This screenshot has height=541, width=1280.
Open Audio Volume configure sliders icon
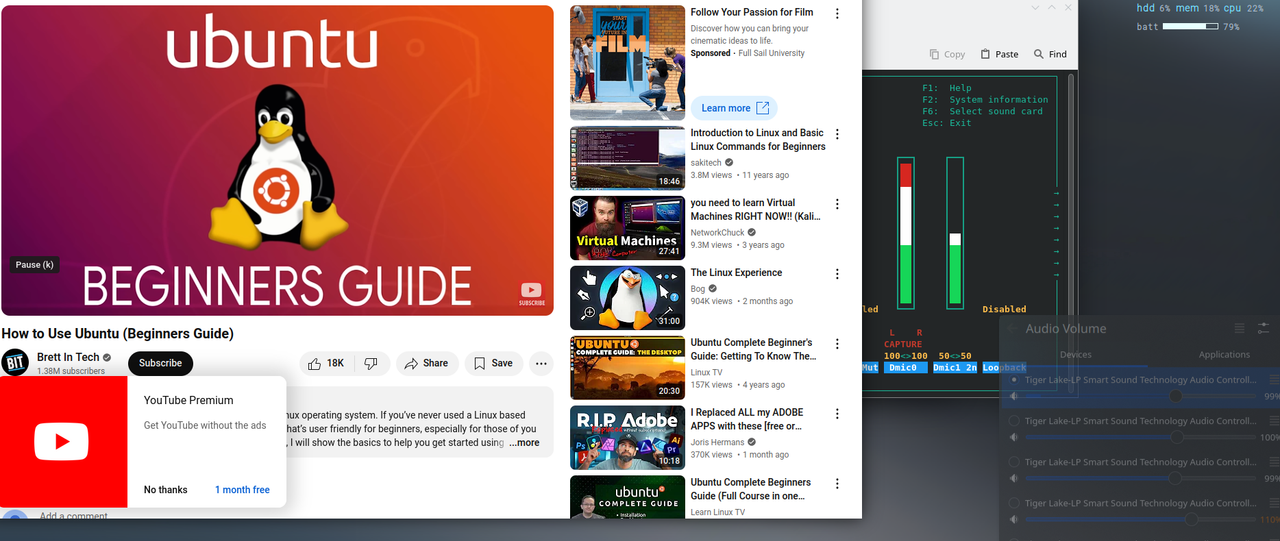pos(1263,328)
